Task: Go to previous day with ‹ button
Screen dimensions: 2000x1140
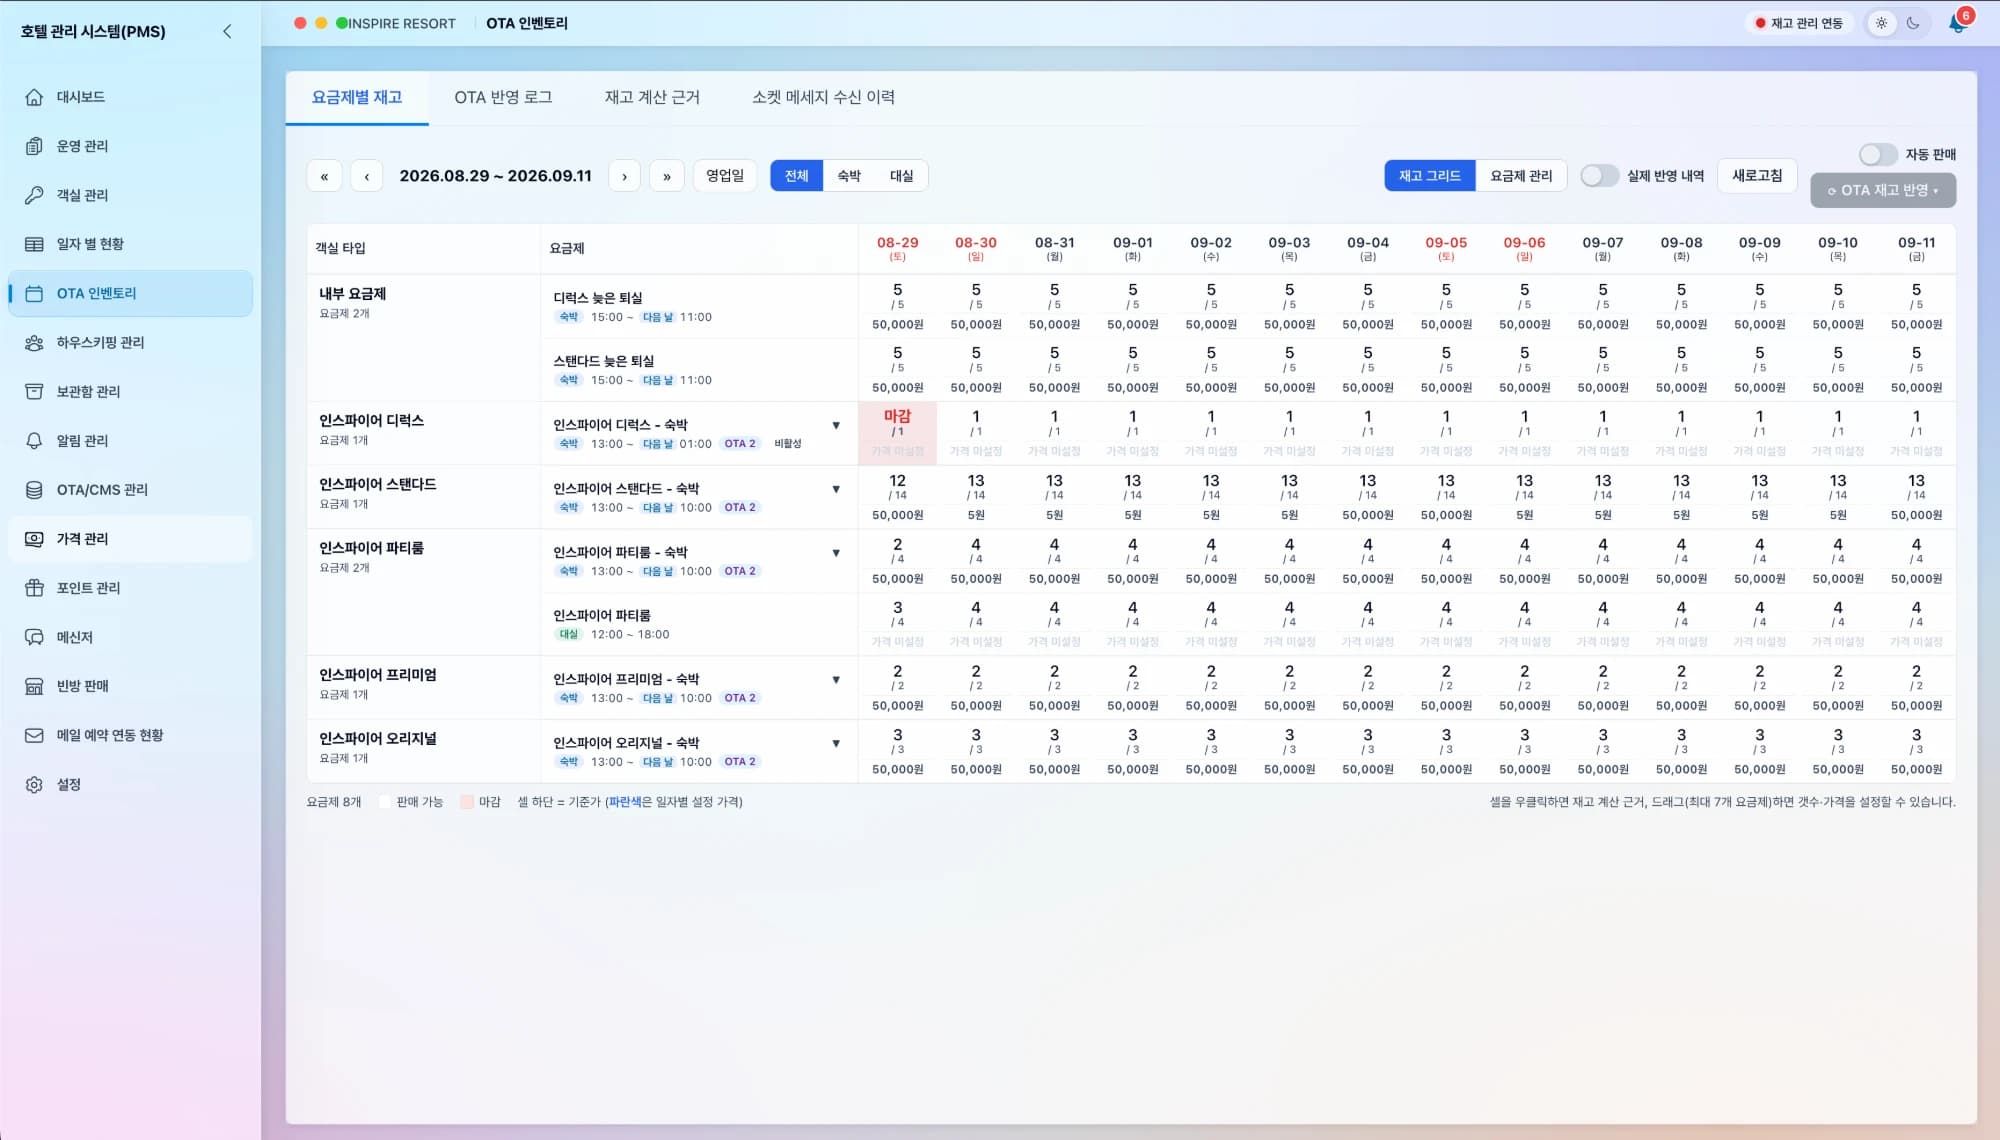Action: coord(367,176)
